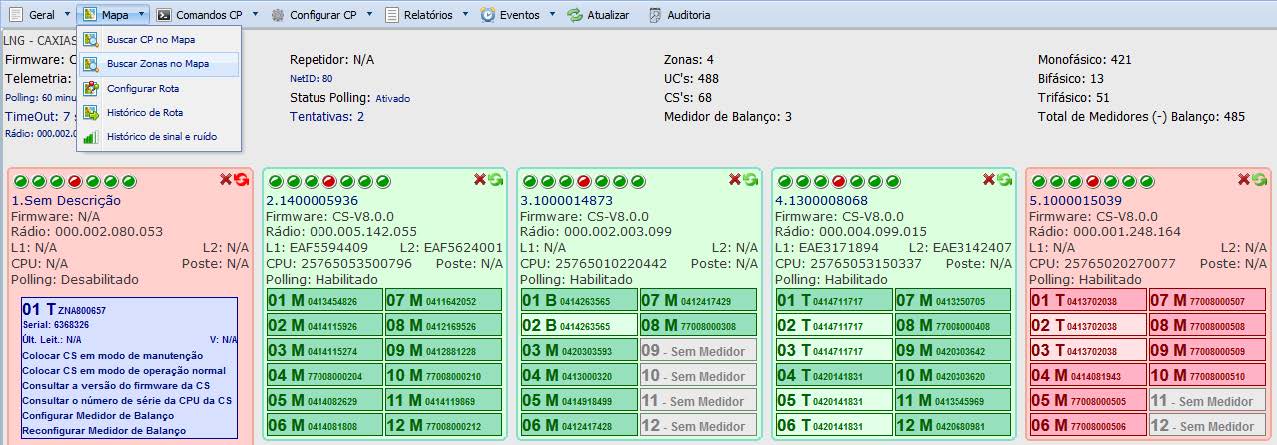Select Buscar CP no Mapa menu entry

point(150,40)
